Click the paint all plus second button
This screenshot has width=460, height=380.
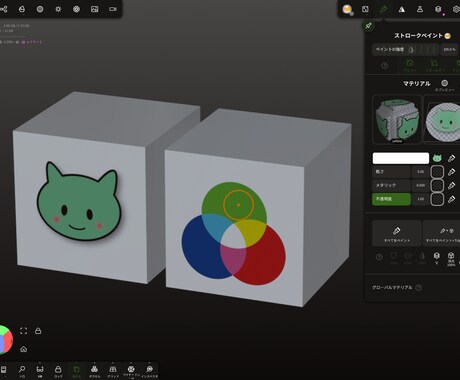[x=442, y=233]
